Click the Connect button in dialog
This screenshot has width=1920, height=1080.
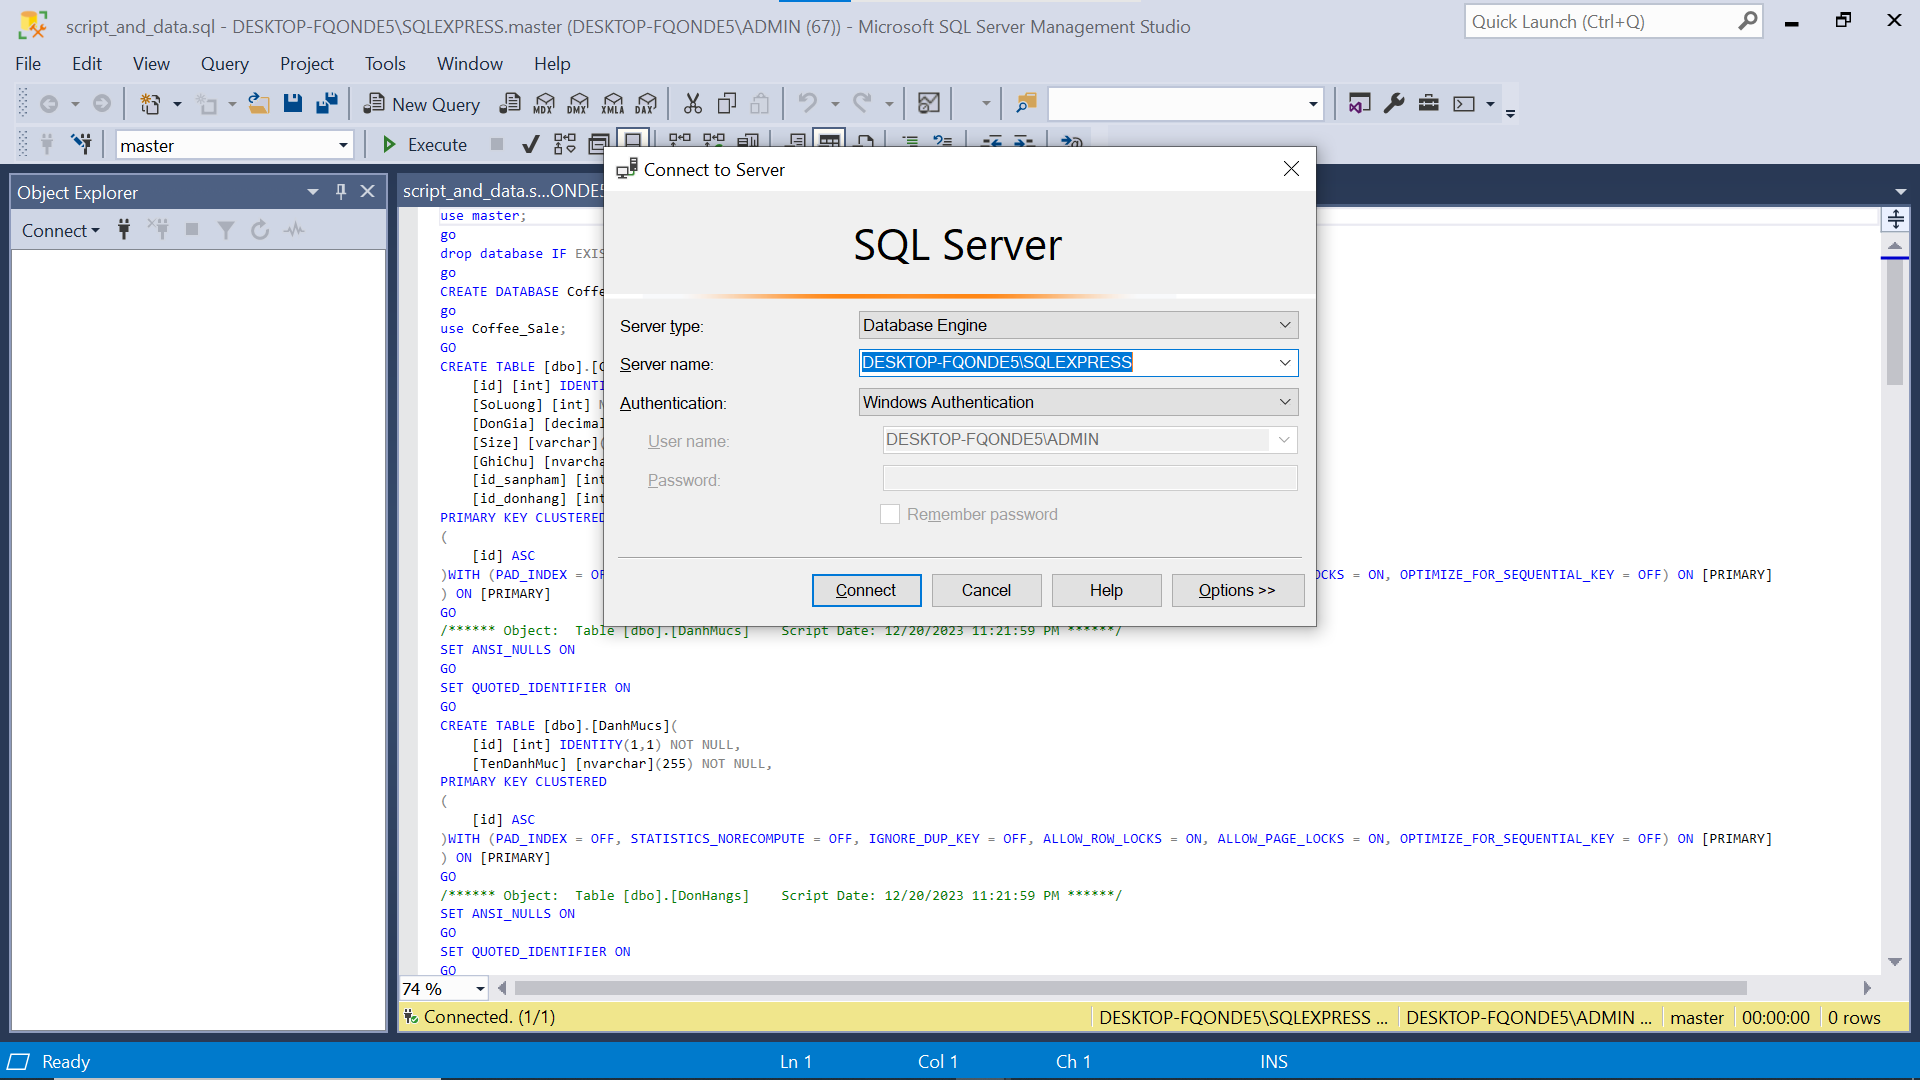[x=866, y=590]
